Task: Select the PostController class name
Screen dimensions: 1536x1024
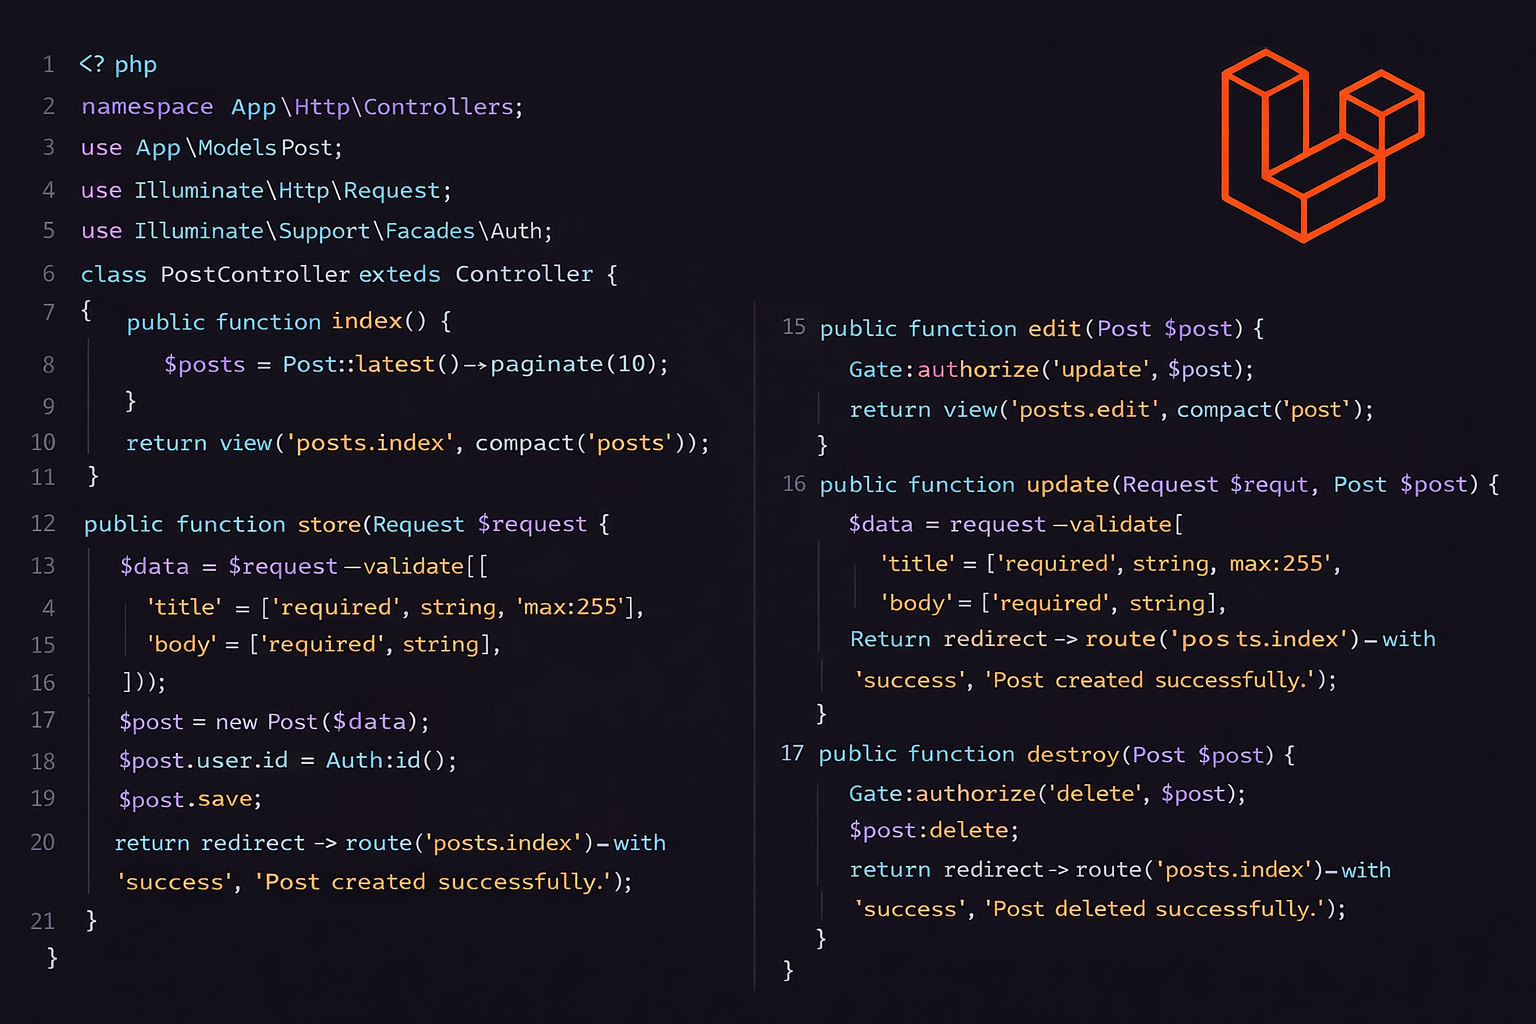Action: coord(255,274)
